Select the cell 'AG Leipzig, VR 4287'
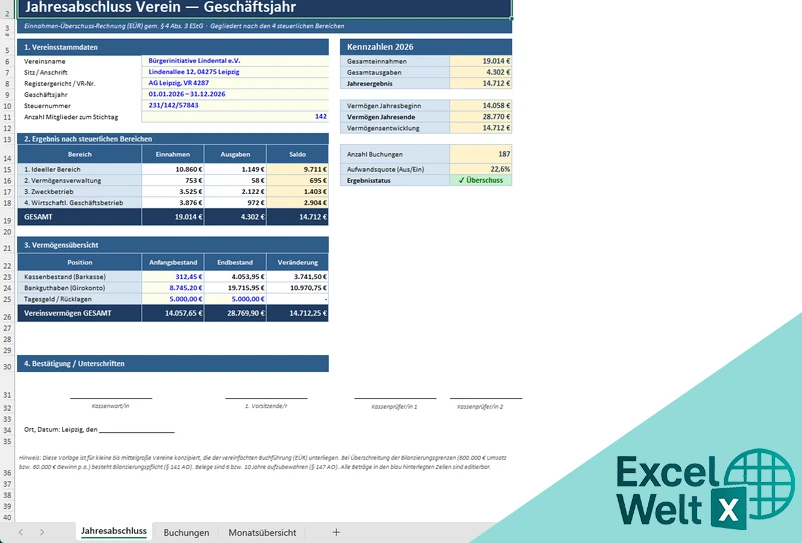The height and width of the screenshot is (543, 802). [x=235, y=83]
